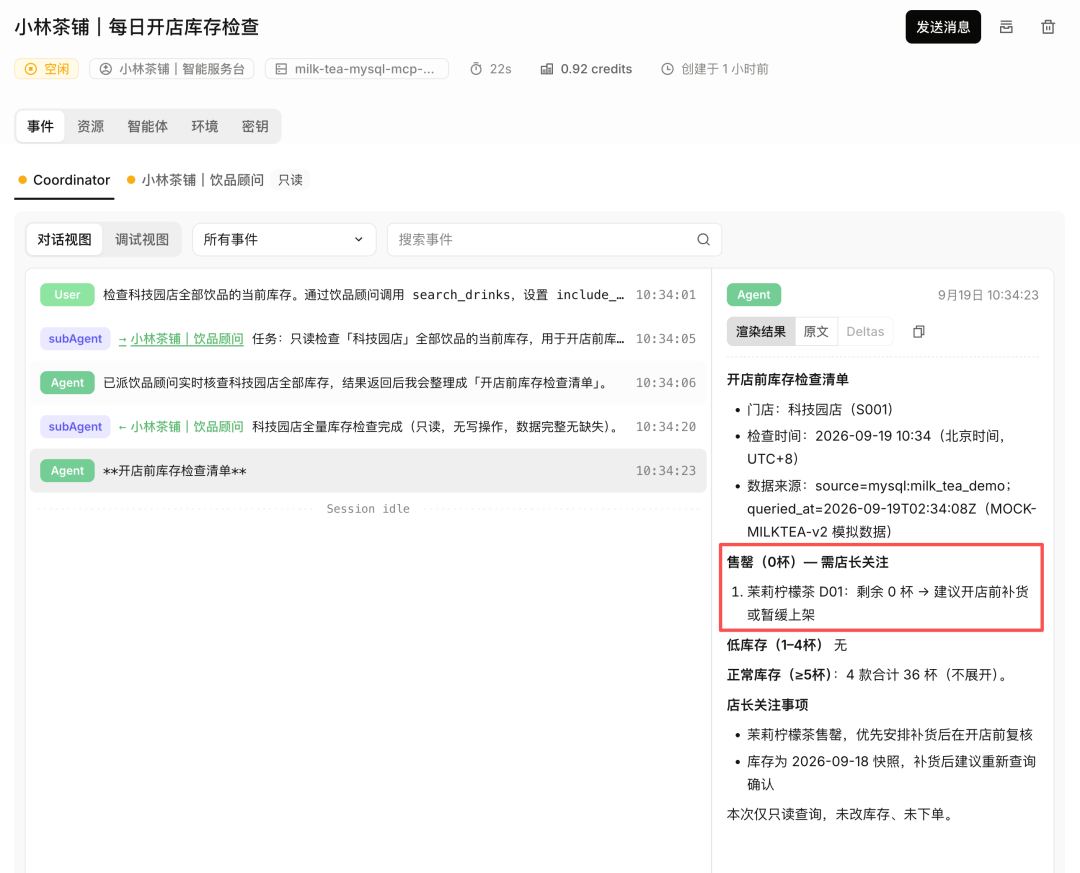Switch to the Deltas view tab

point(864,331)
